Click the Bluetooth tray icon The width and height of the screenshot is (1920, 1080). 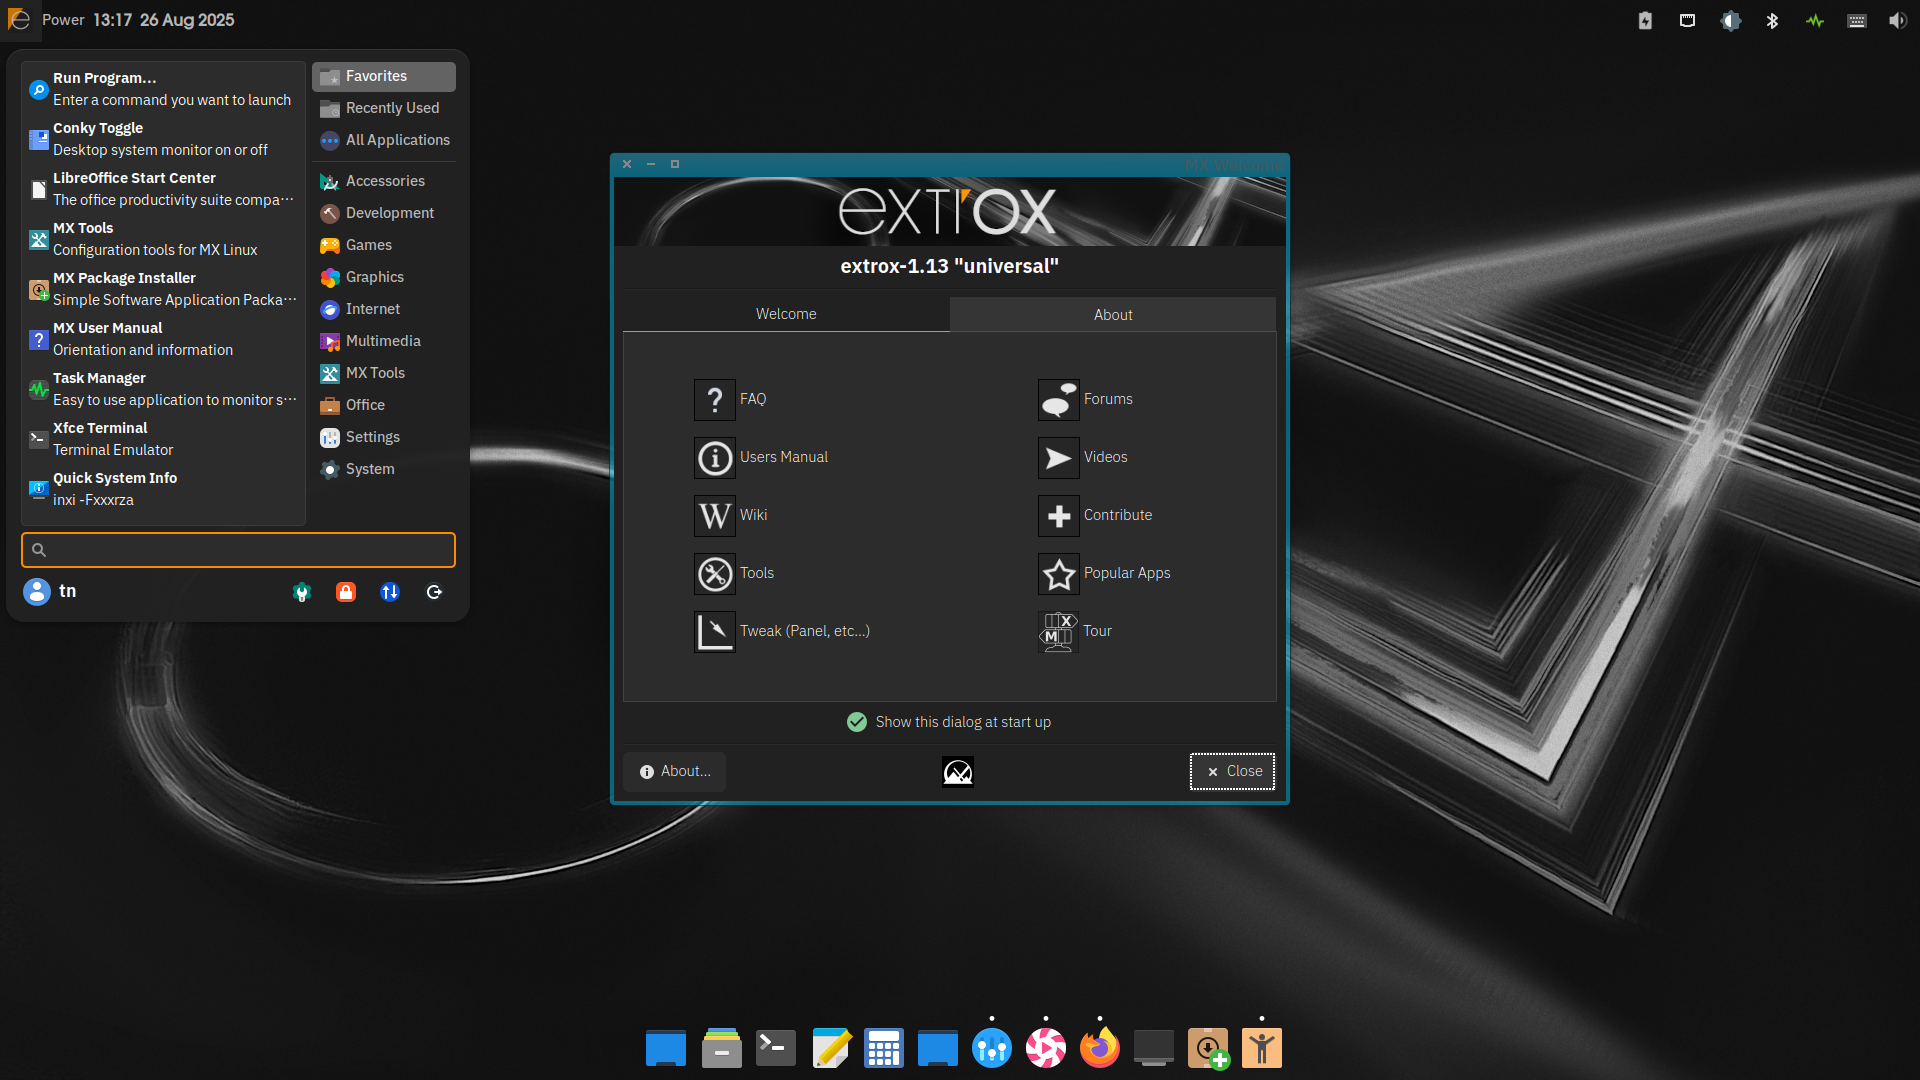[1772, 20]
